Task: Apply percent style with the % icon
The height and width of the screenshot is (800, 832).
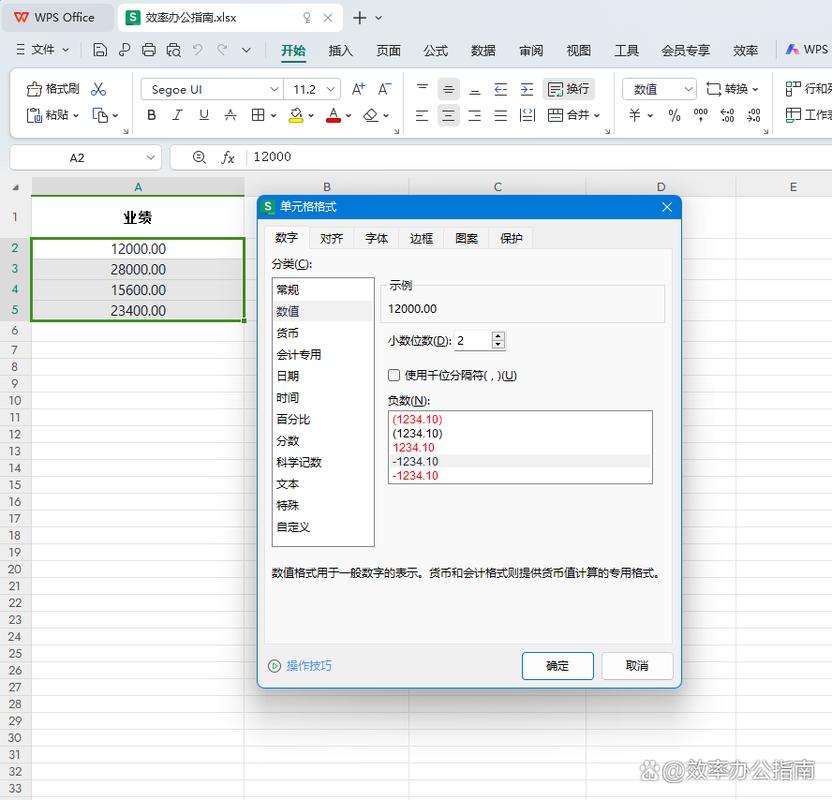Action: click(x=672, y=115)
